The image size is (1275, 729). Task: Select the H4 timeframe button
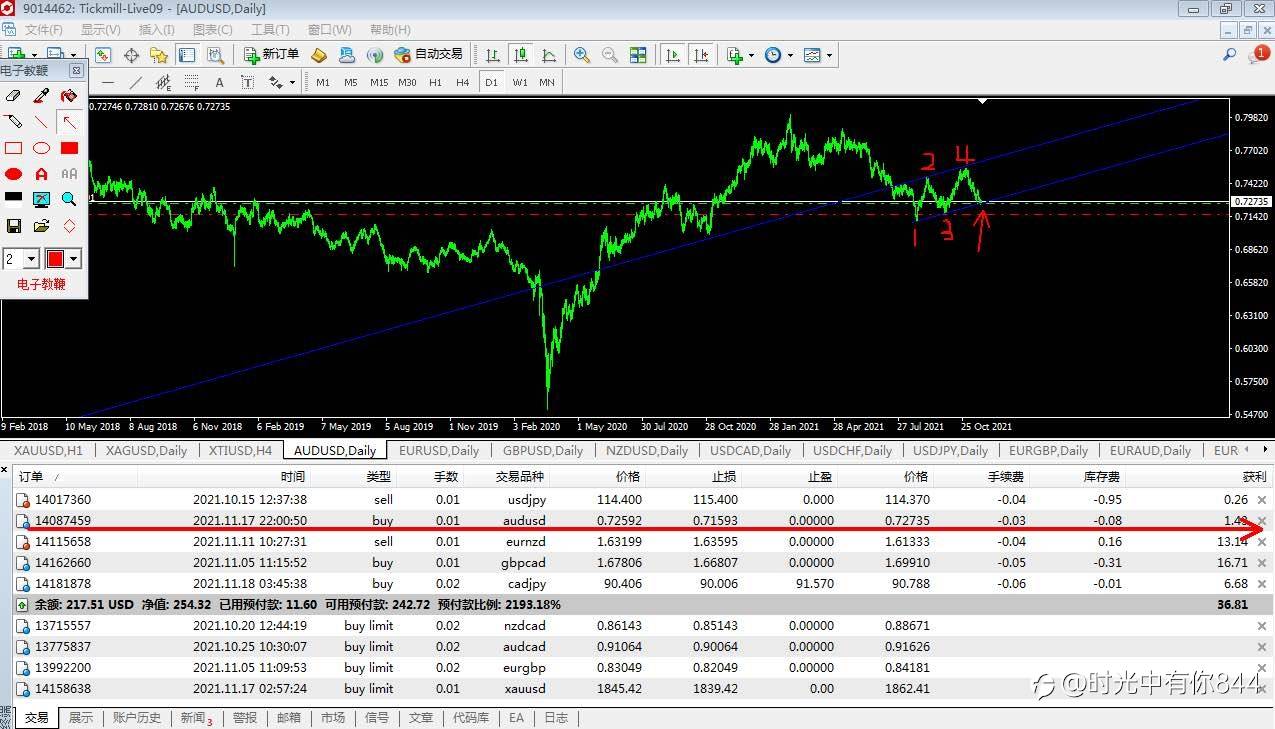(462, 82)
